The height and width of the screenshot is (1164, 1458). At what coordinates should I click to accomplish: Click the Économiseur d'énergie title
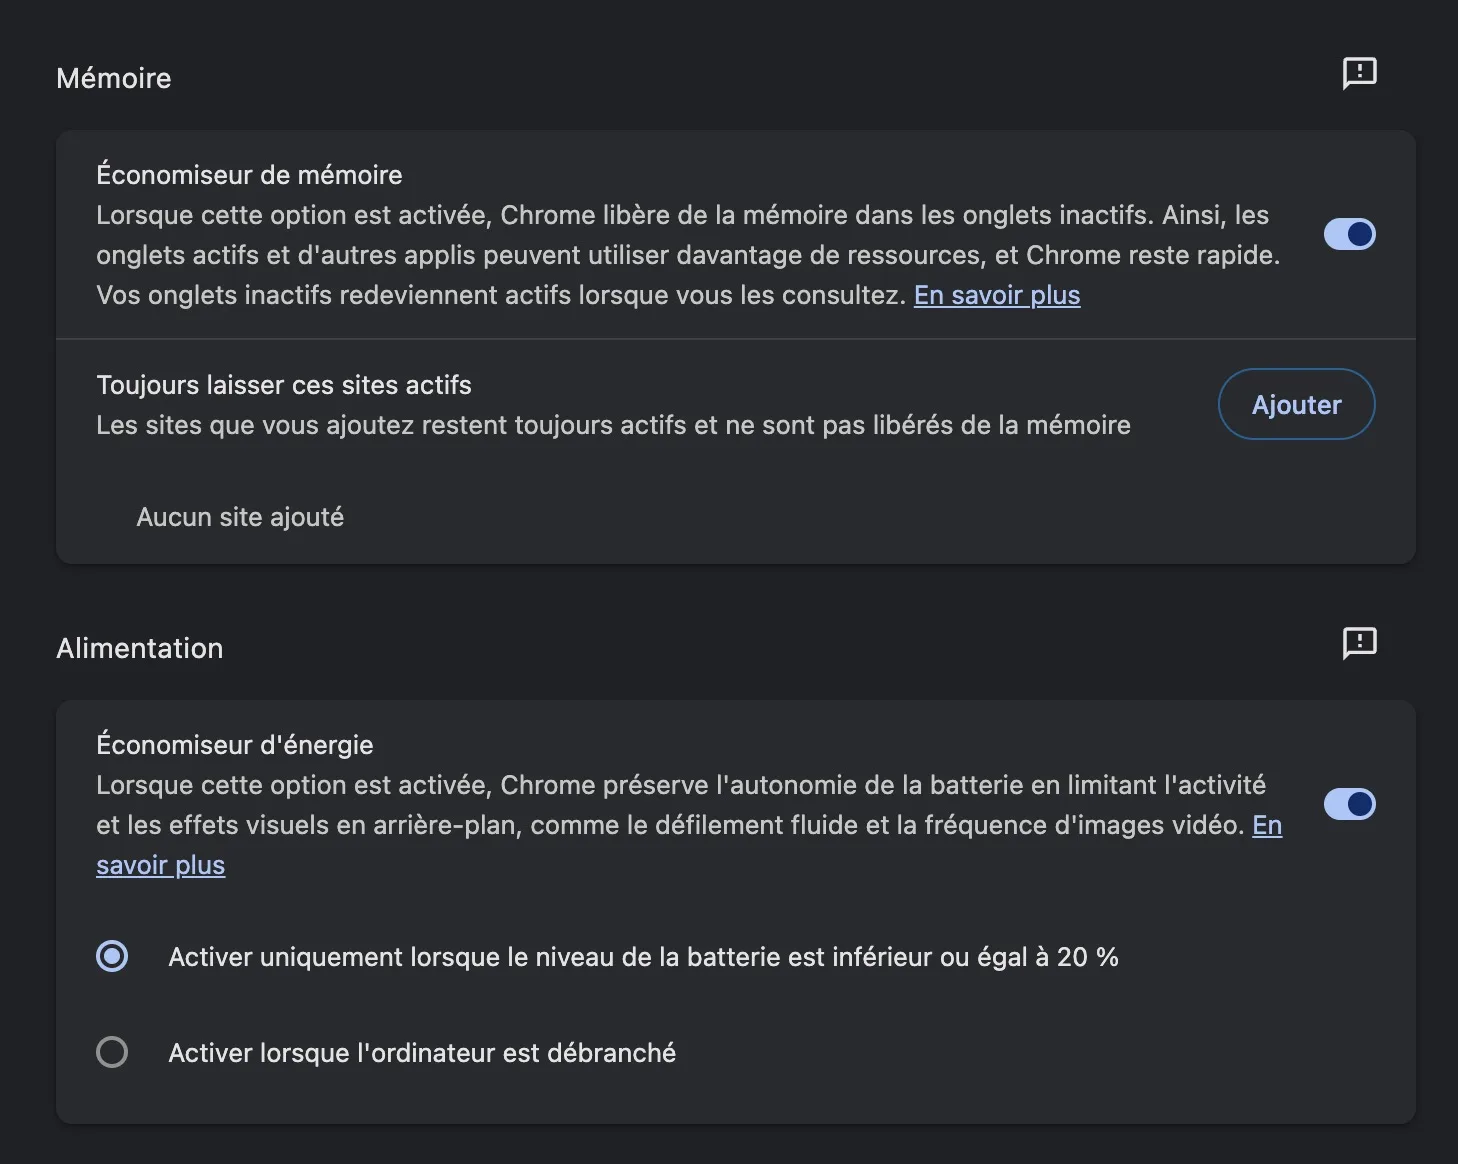click(x=235, y=745)
